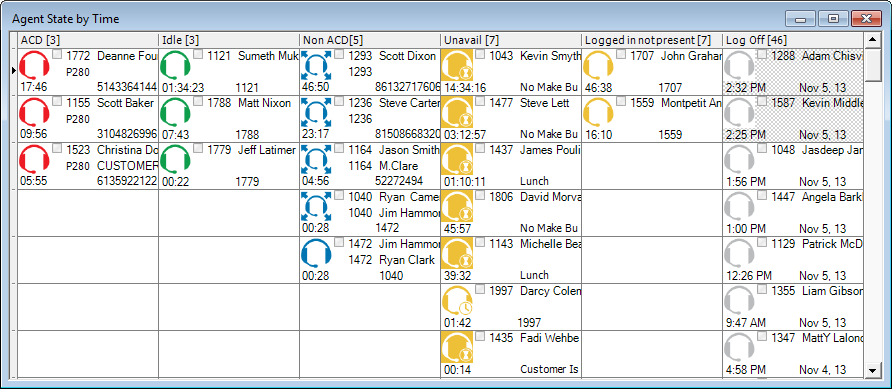Viewport: 894px width, 390px height.
Task: Click yellow headset icon for agent 1143
Action: point(457,253)
